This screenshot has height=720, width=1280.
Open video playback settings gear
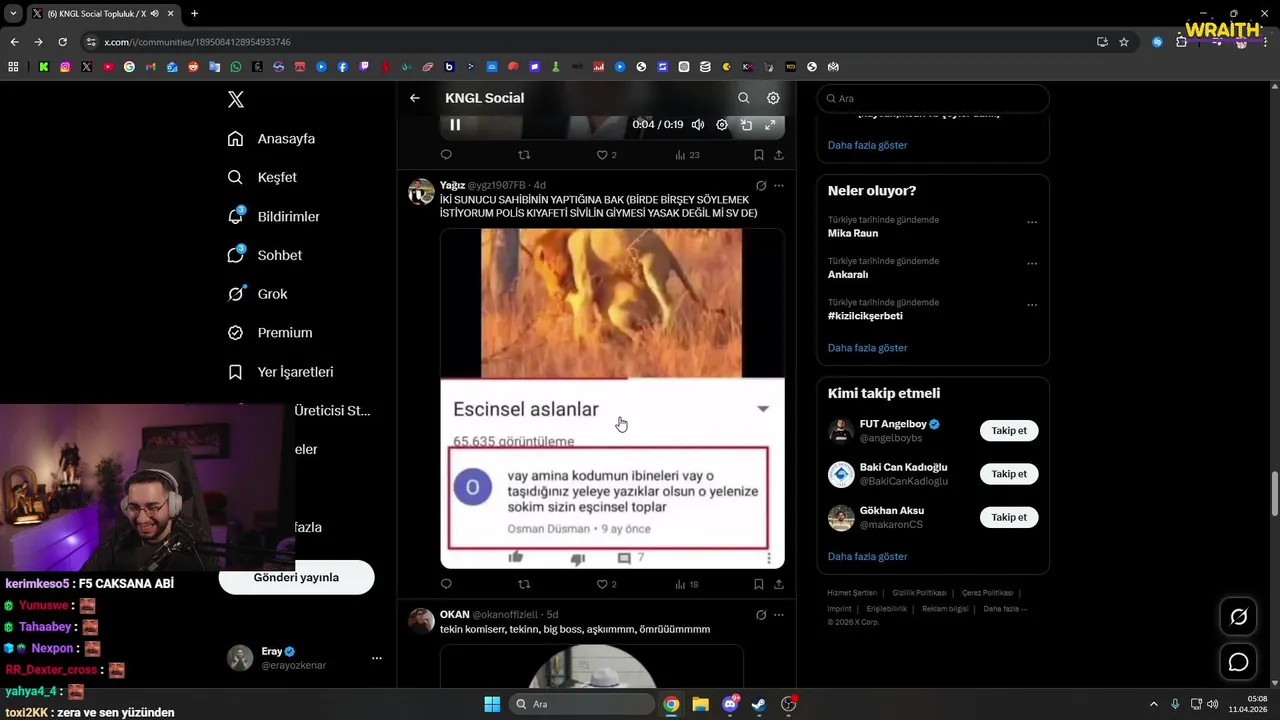coord(722,125)
